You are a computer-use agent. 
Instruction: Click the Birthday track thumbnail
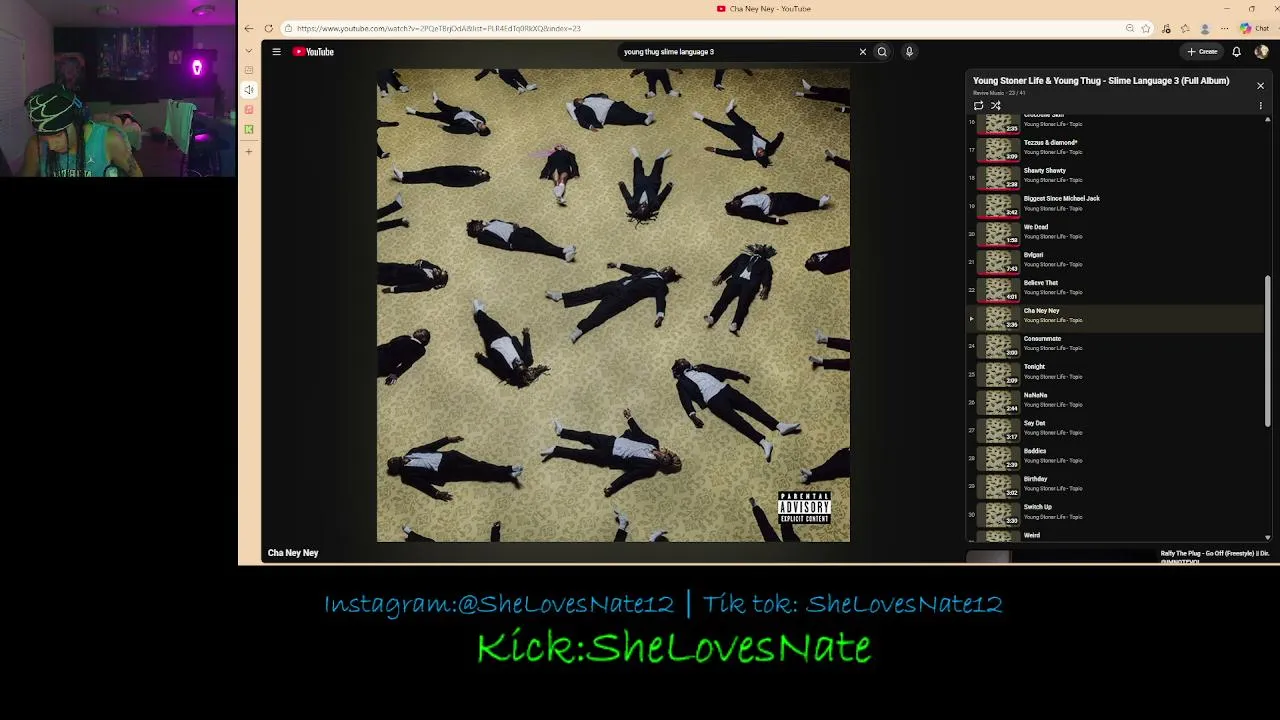coord(998,487)
